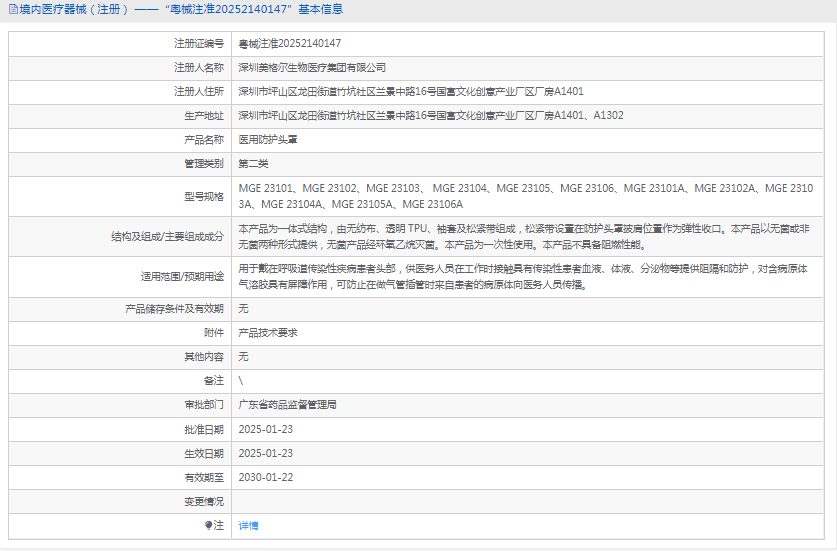
Task: Click the 批准日期 label
Action: point(204,429)
